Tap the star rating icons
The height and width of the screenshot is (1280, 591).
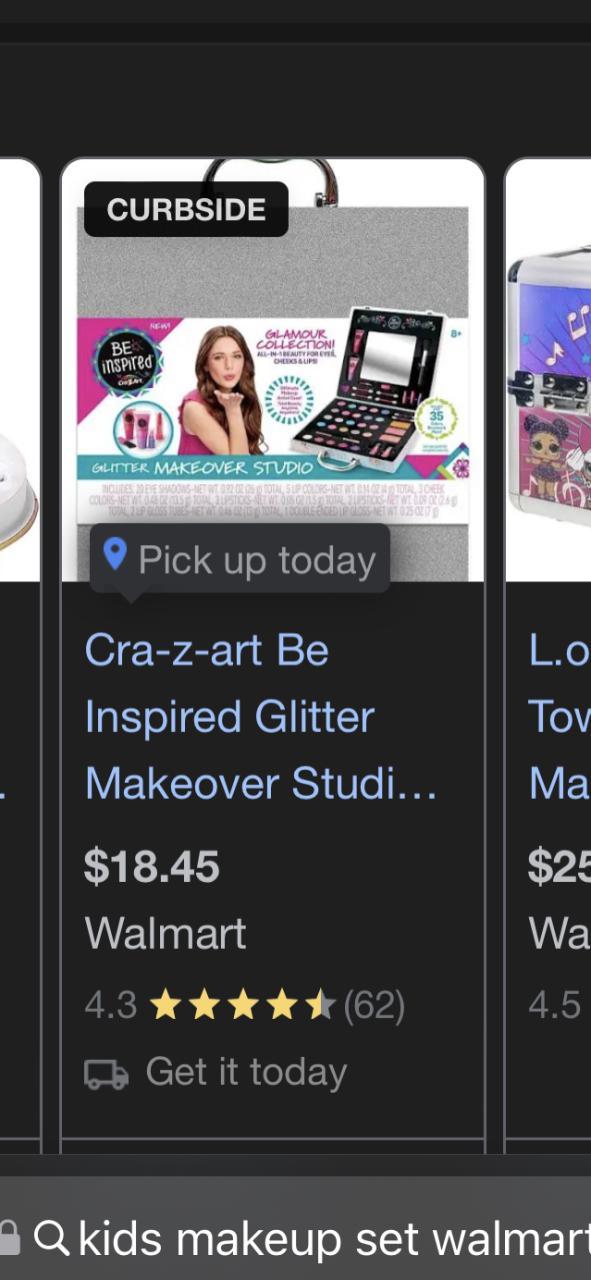click(x=241, y=1005)
